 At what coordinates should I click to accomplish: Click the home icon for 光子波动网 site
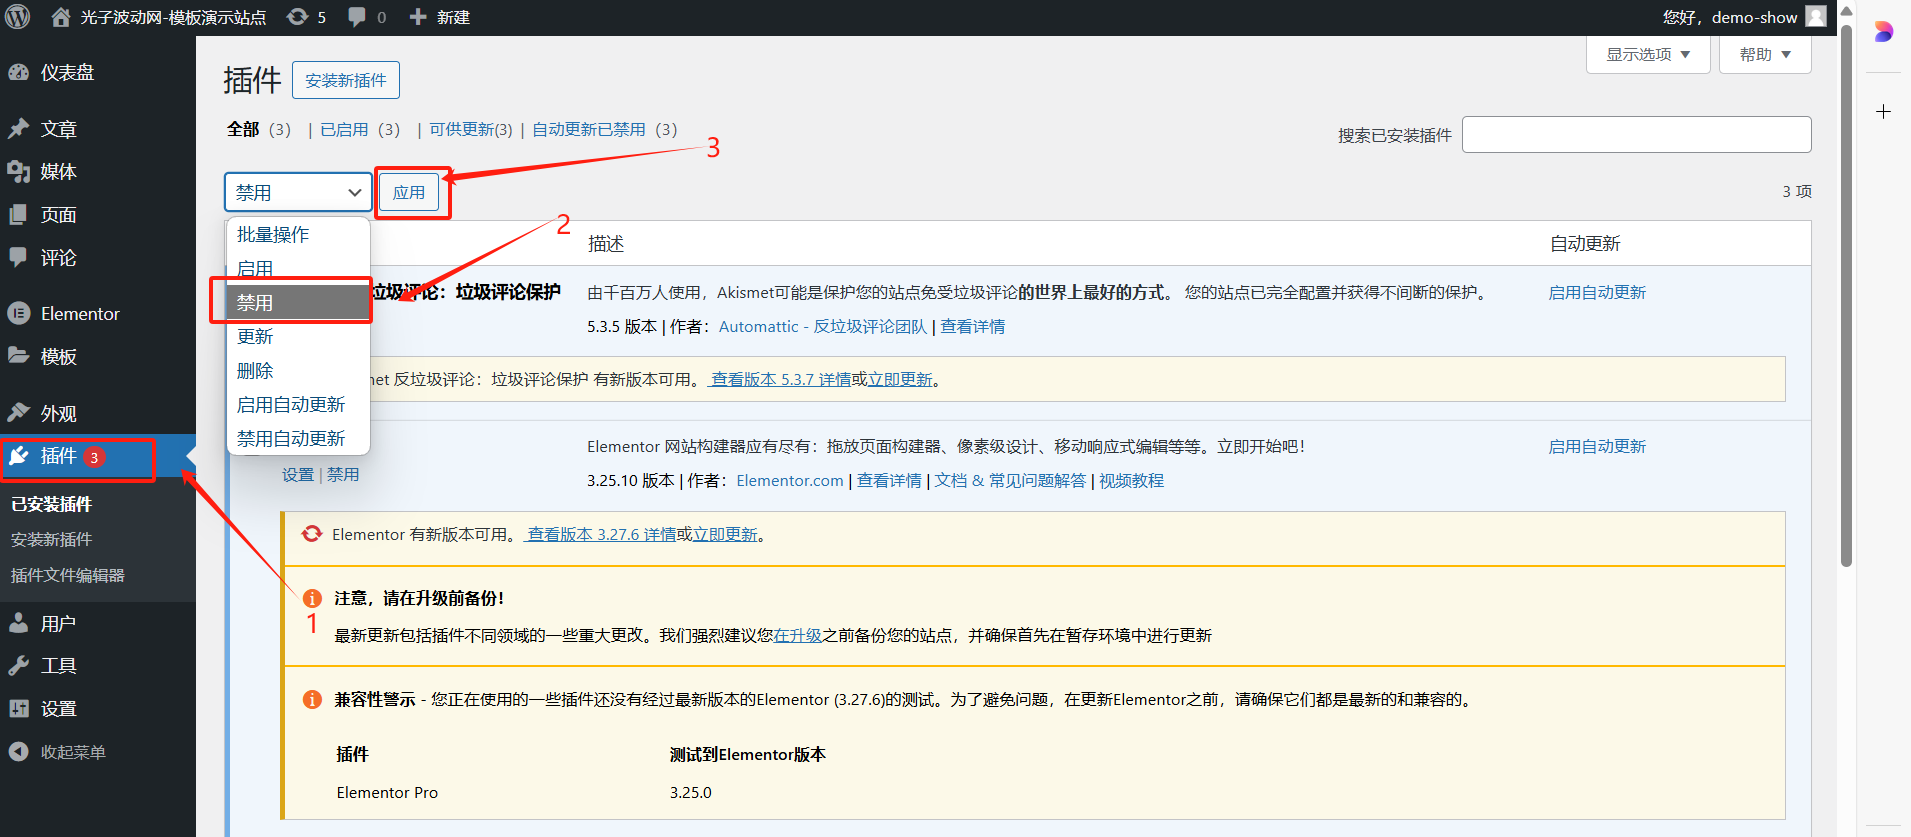[61, 17]
